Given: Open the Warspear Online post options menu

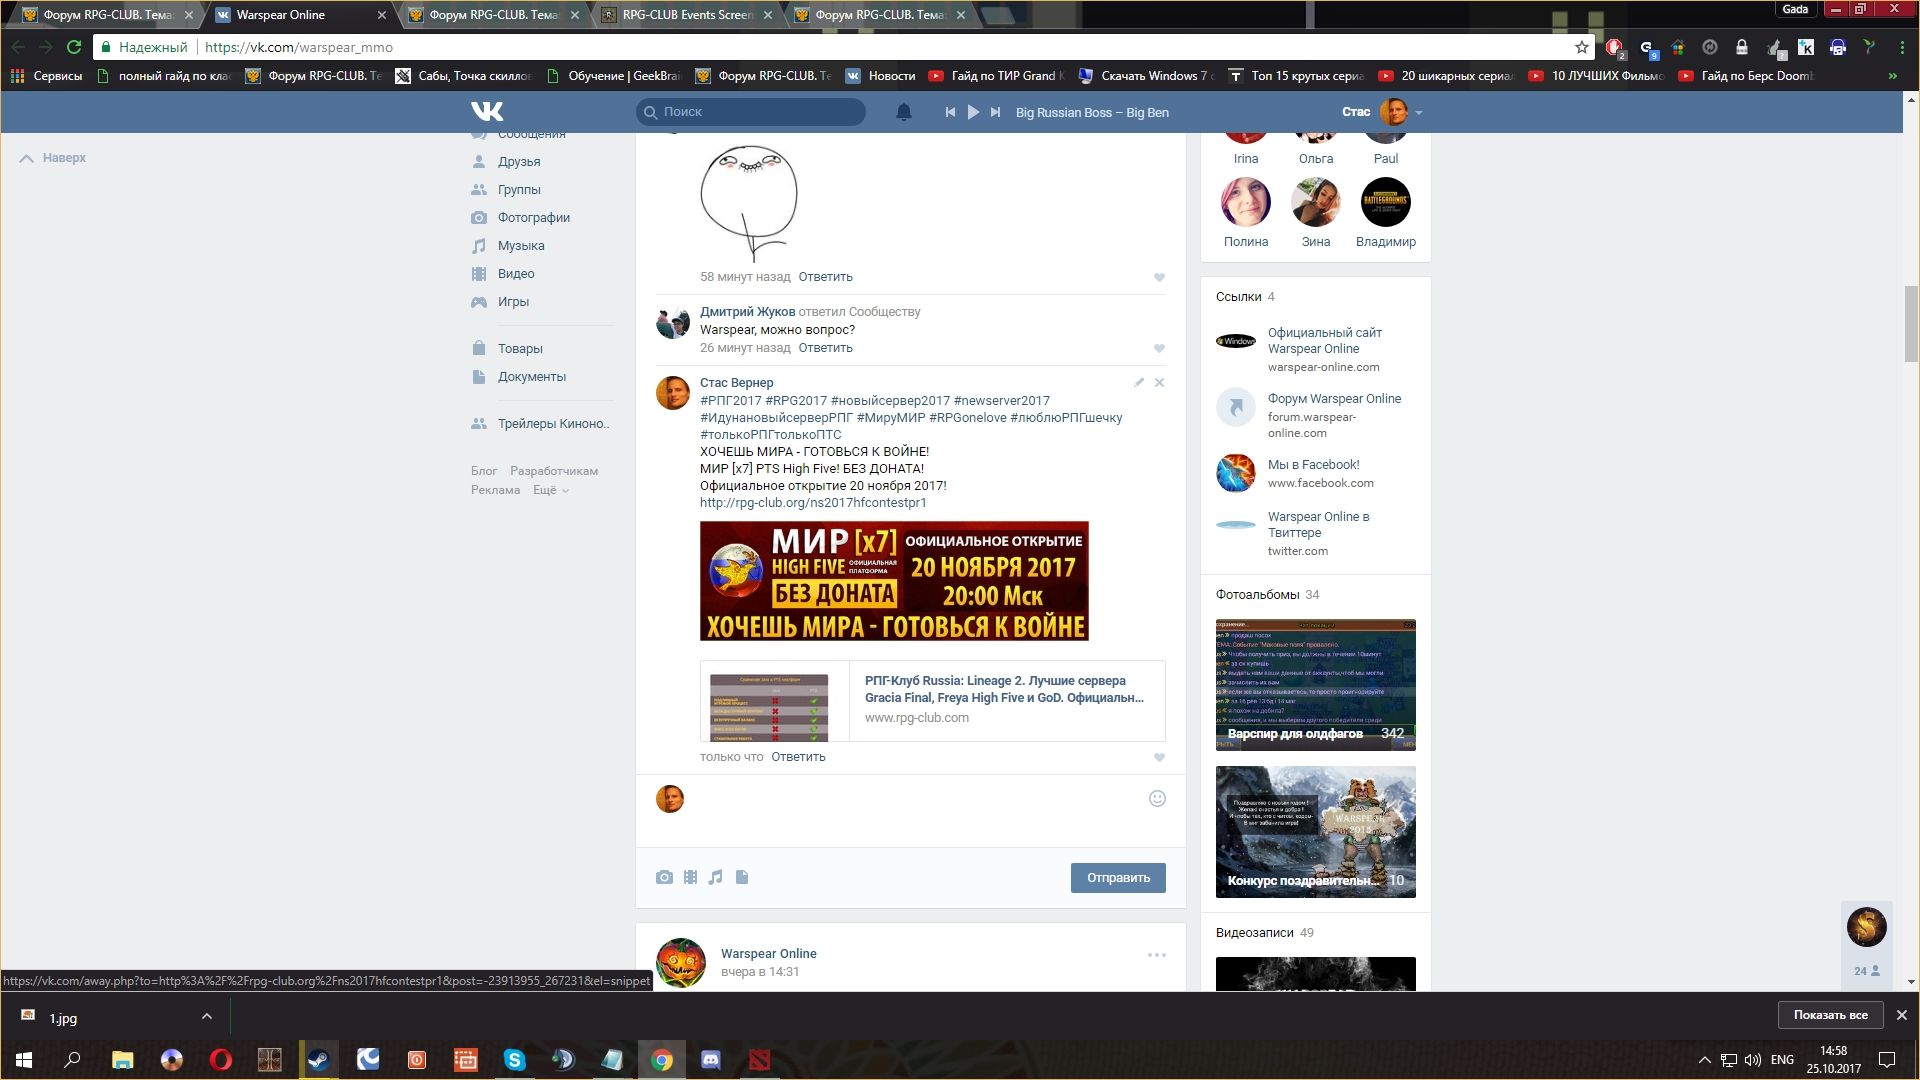Looking at the screenshot, I should 1157,955.
